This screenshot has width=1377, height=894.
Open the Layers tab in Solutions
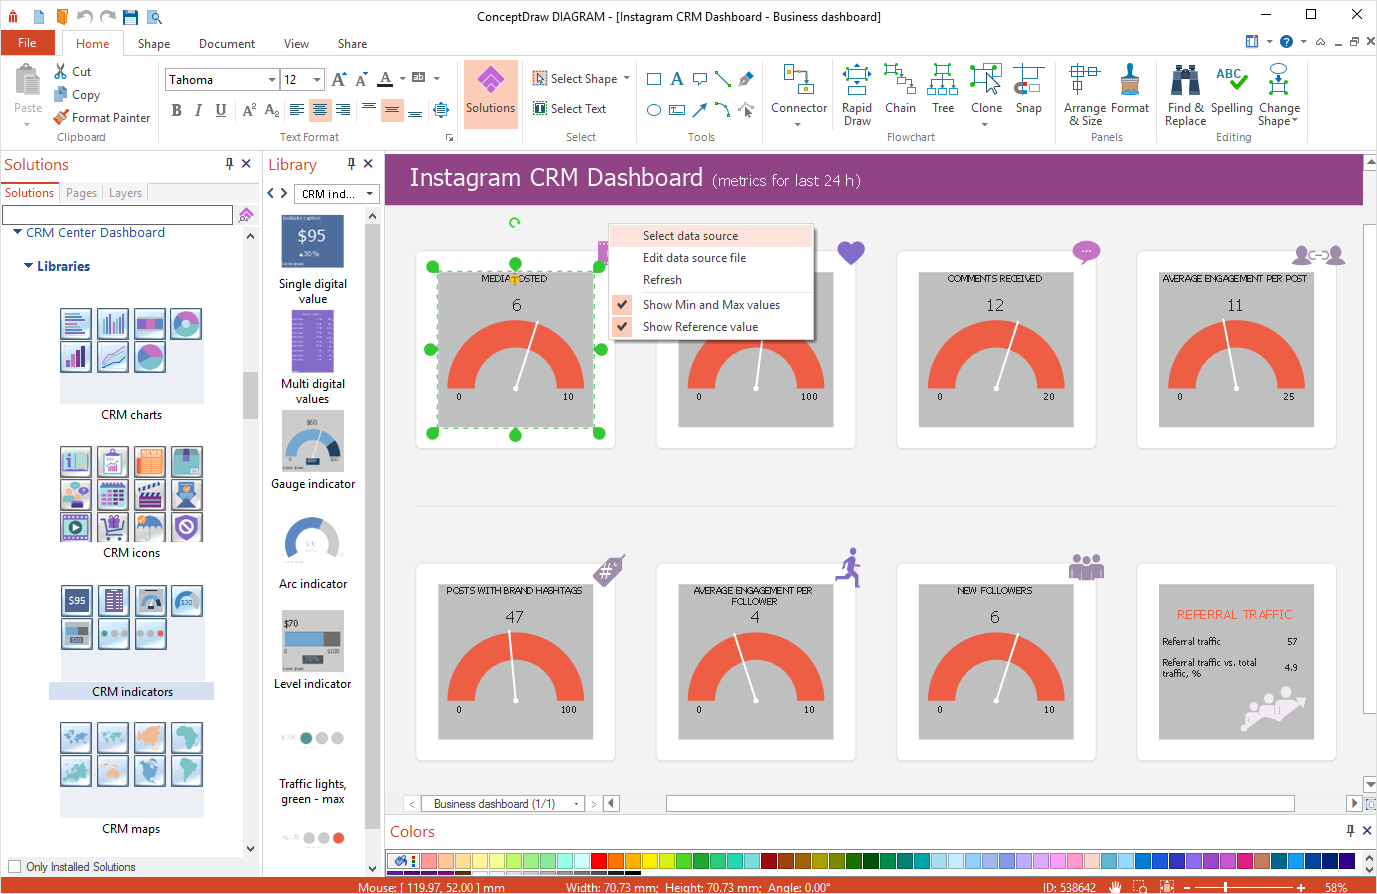(125, 193)
